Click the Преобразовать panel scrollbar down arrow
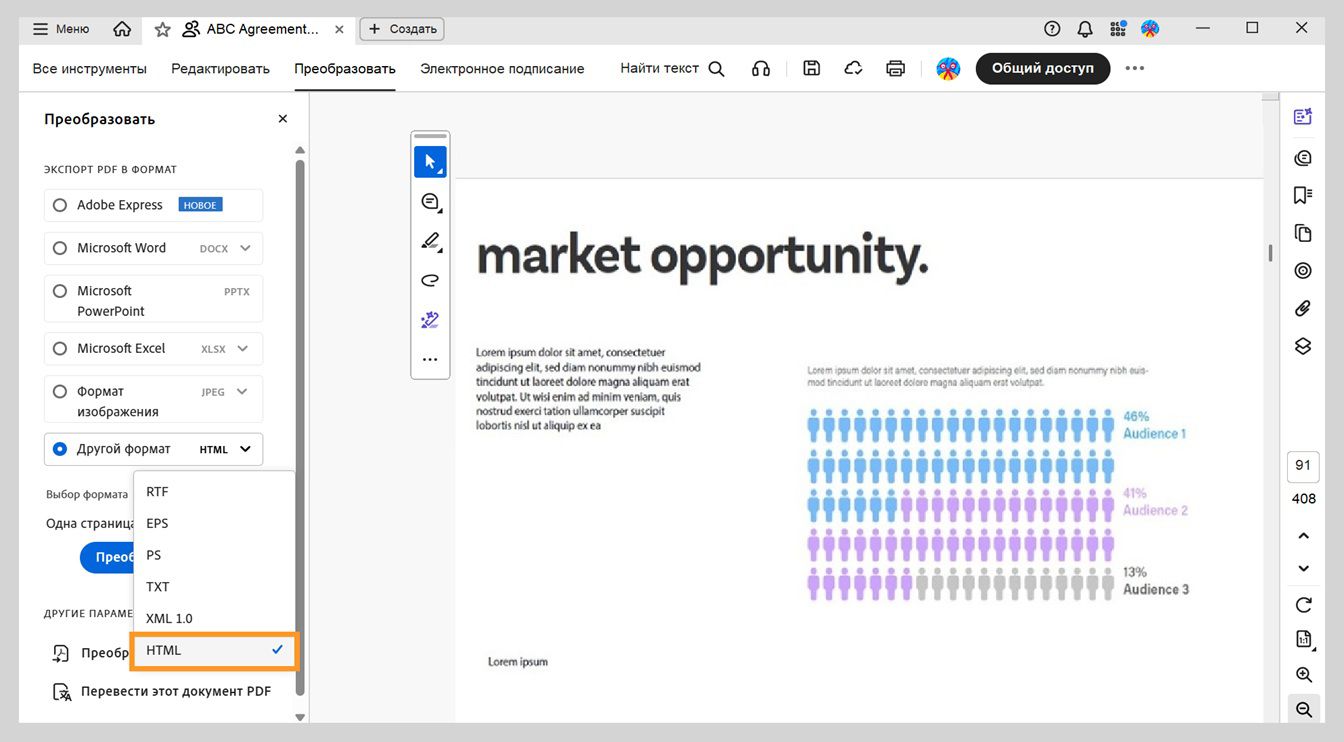Image resolution: width=1344 pixels, height=742 pixels. (299, 717)
